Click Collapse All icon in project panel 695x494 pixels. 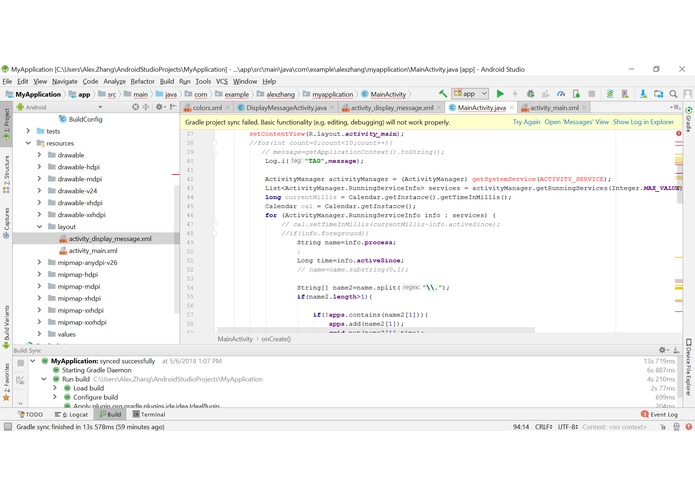coord(146,107)
